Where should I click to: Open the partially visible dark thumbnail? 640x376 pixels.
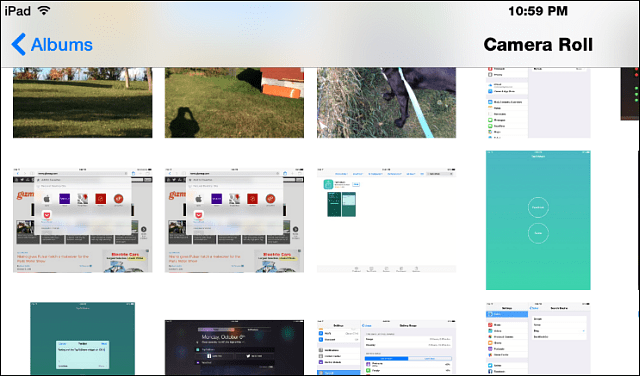click(630, 94)
